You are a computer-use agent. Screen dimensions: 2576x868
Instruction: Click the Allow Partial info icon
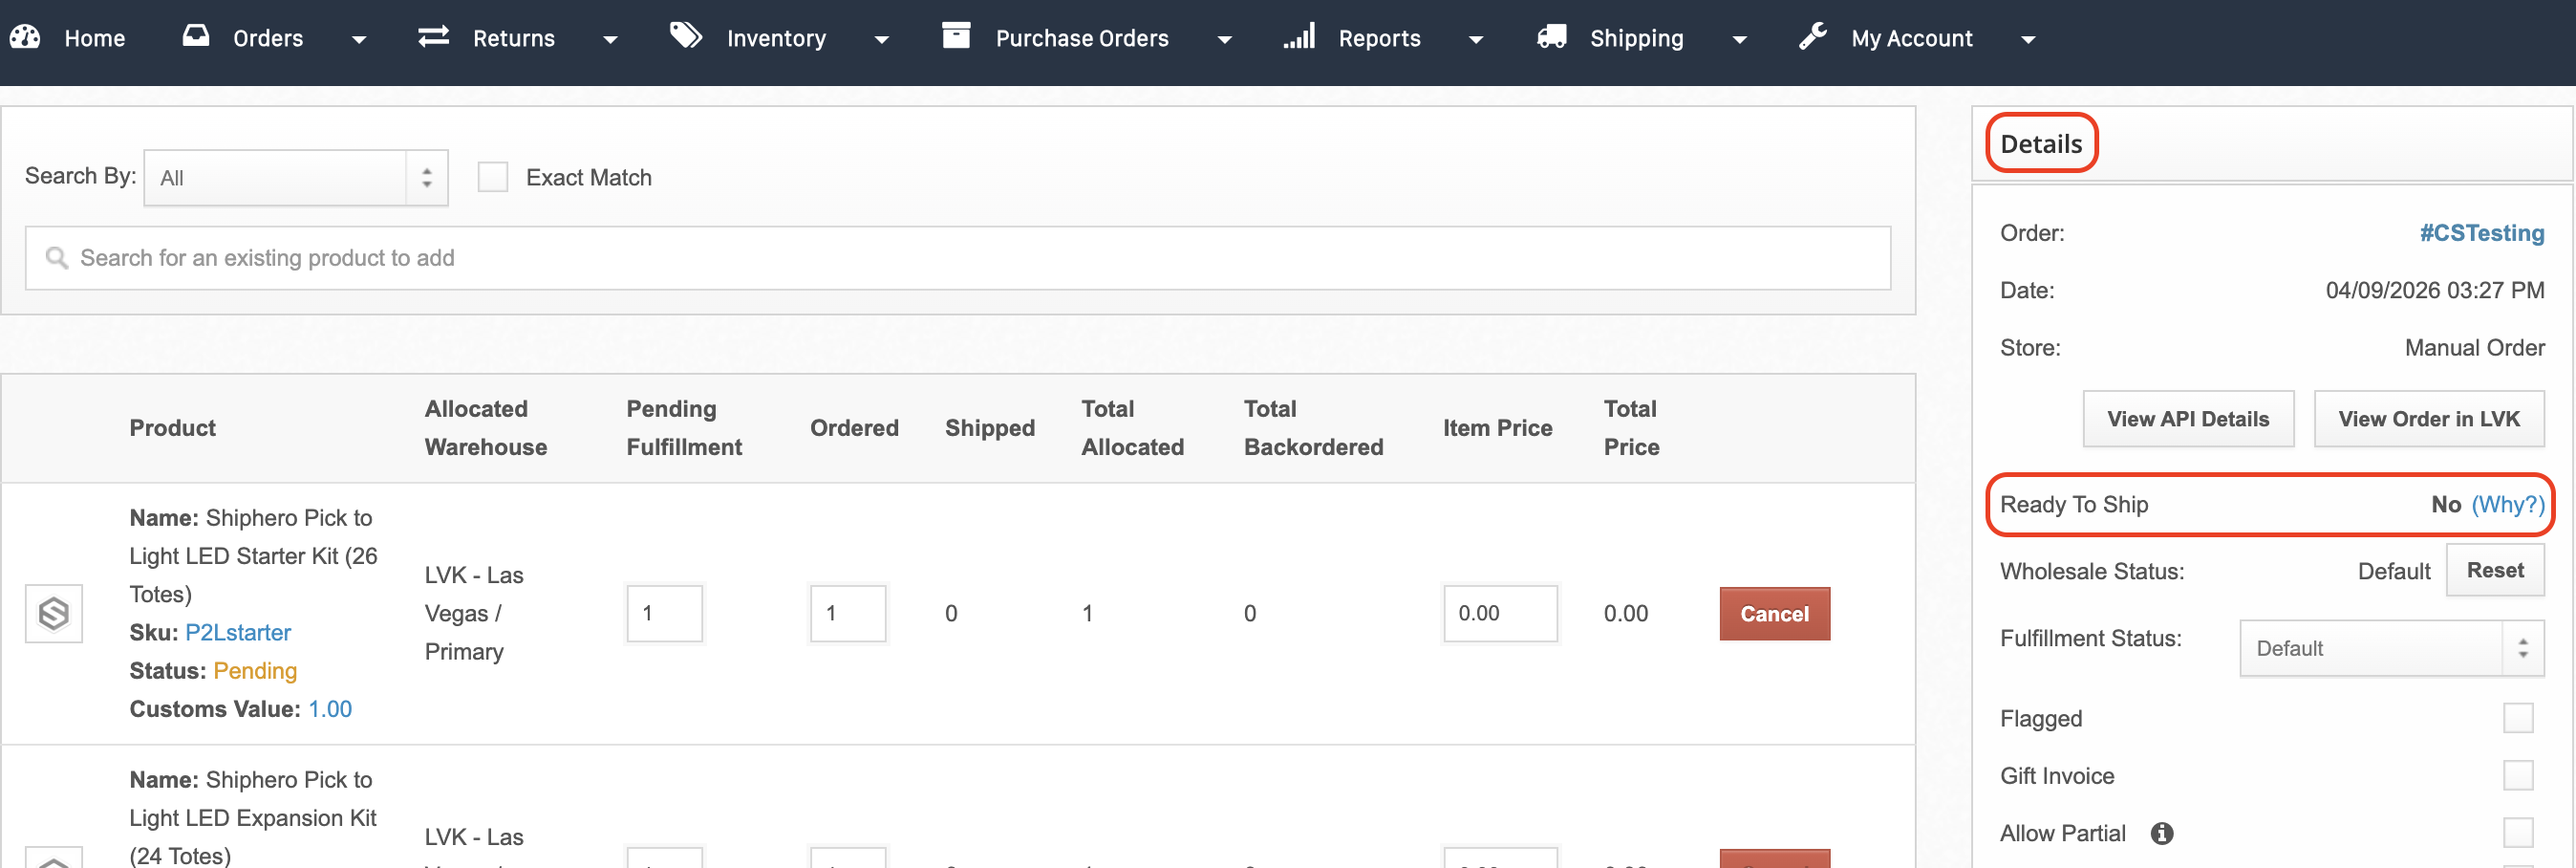(2161, 833)
